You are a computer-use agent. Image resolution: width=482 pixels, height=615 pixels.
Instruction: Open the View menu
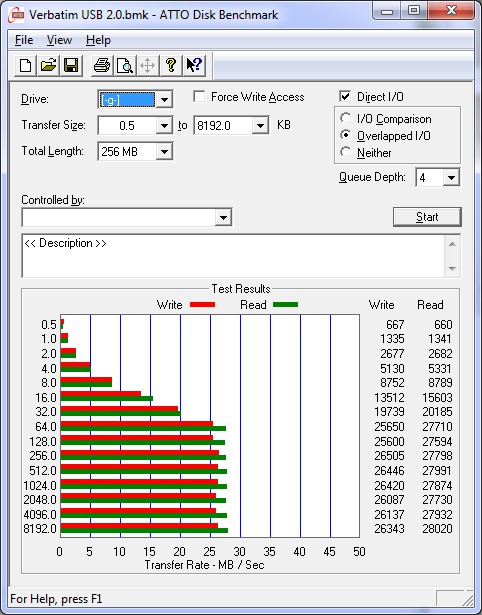point(59,40)
